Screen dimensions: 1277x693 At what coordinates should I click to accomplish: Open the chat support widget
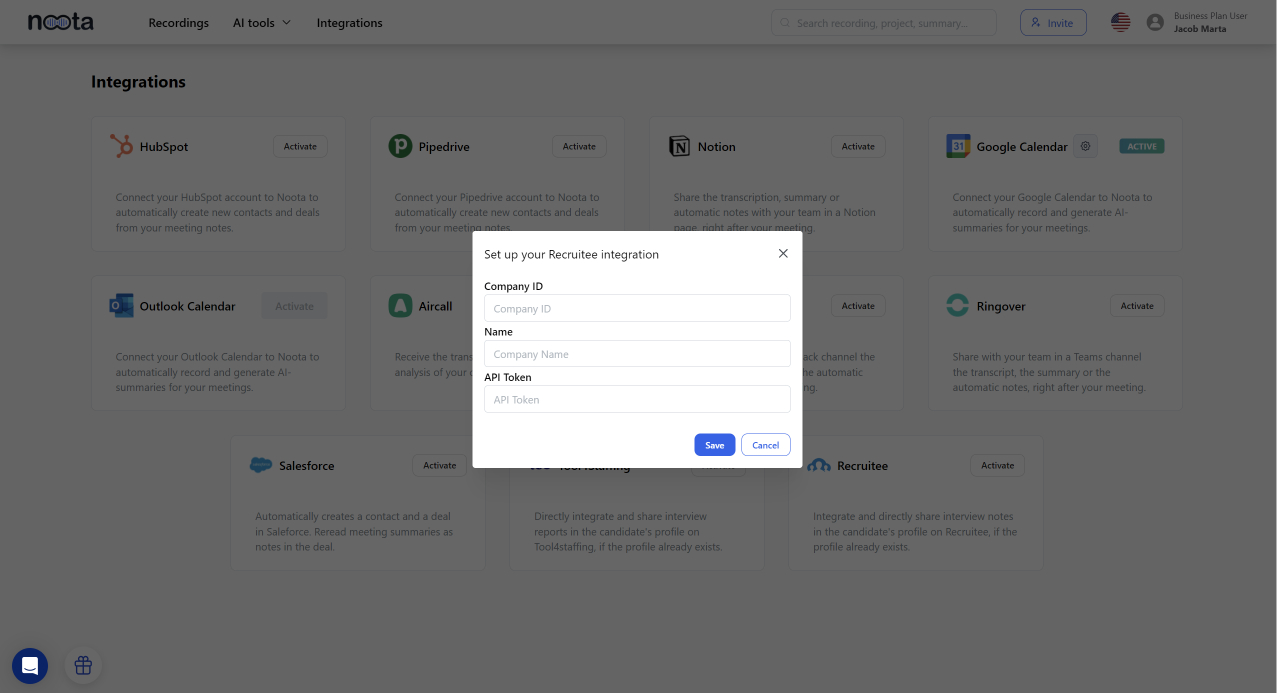click(30, 665)
